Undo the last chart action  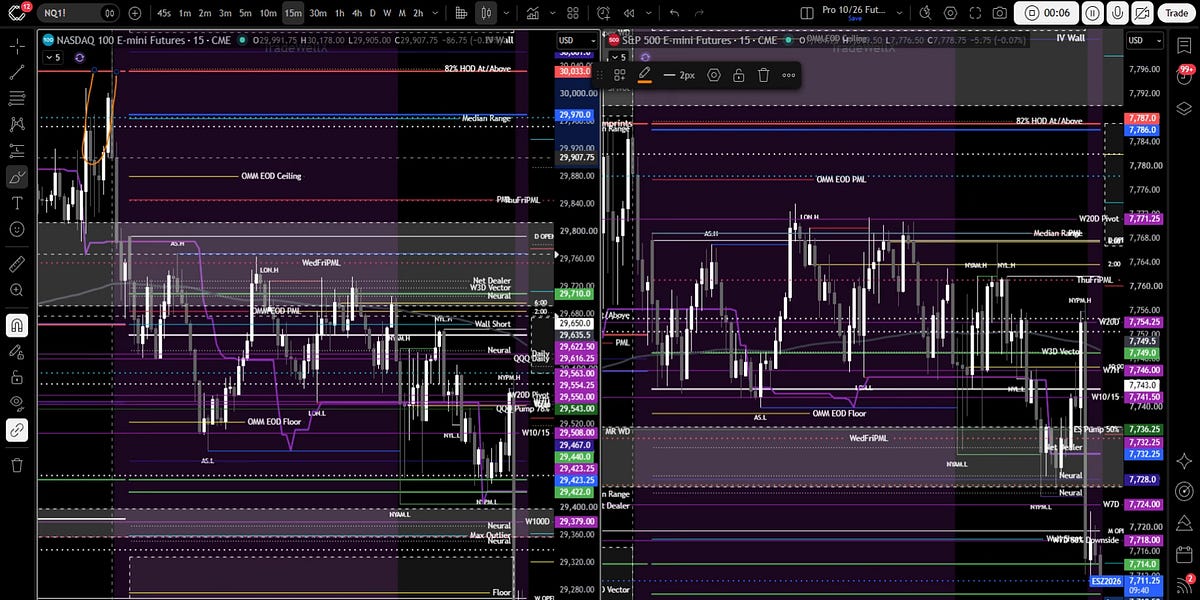pyautogui.click(x=674, y=13)
